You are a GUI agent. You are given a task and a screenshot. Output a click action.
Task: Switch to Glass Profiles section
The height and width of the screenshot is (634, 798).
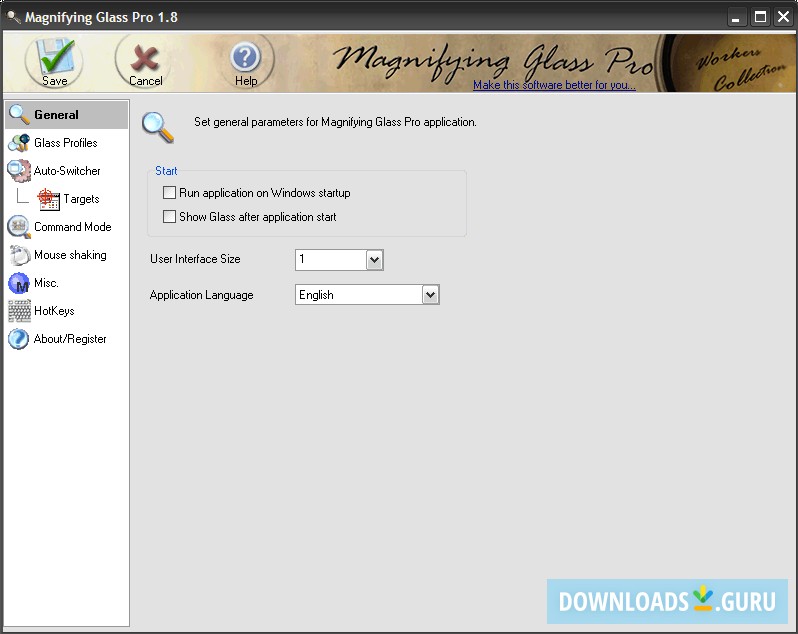67,143
